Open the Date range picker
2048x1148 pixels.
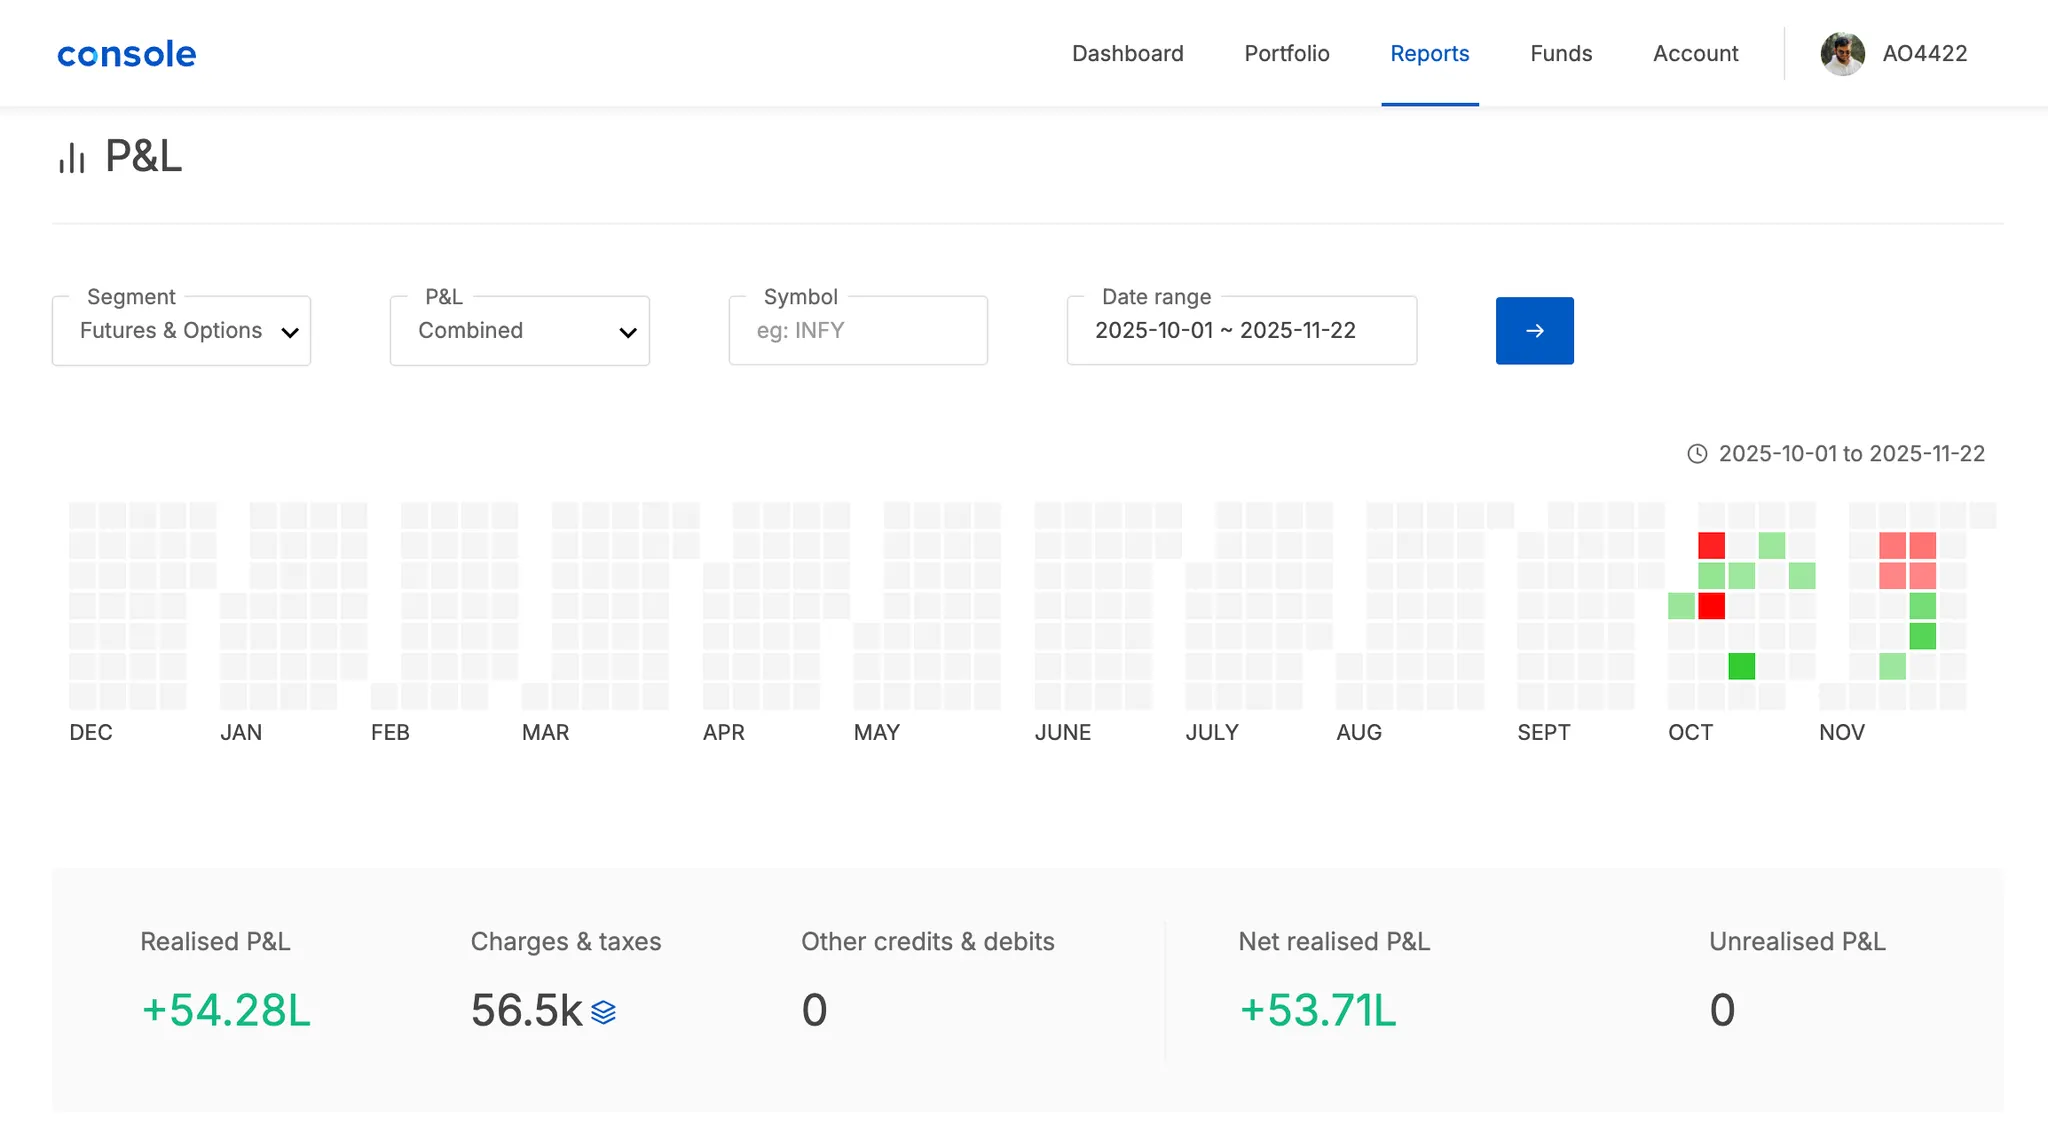pyautogui.click(x=1241, y=331)
